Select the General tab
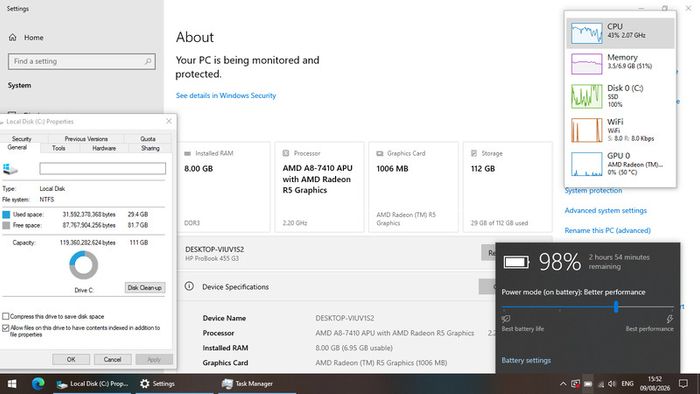The width and height of the screenshot is (700, 394). pos(17,147)
